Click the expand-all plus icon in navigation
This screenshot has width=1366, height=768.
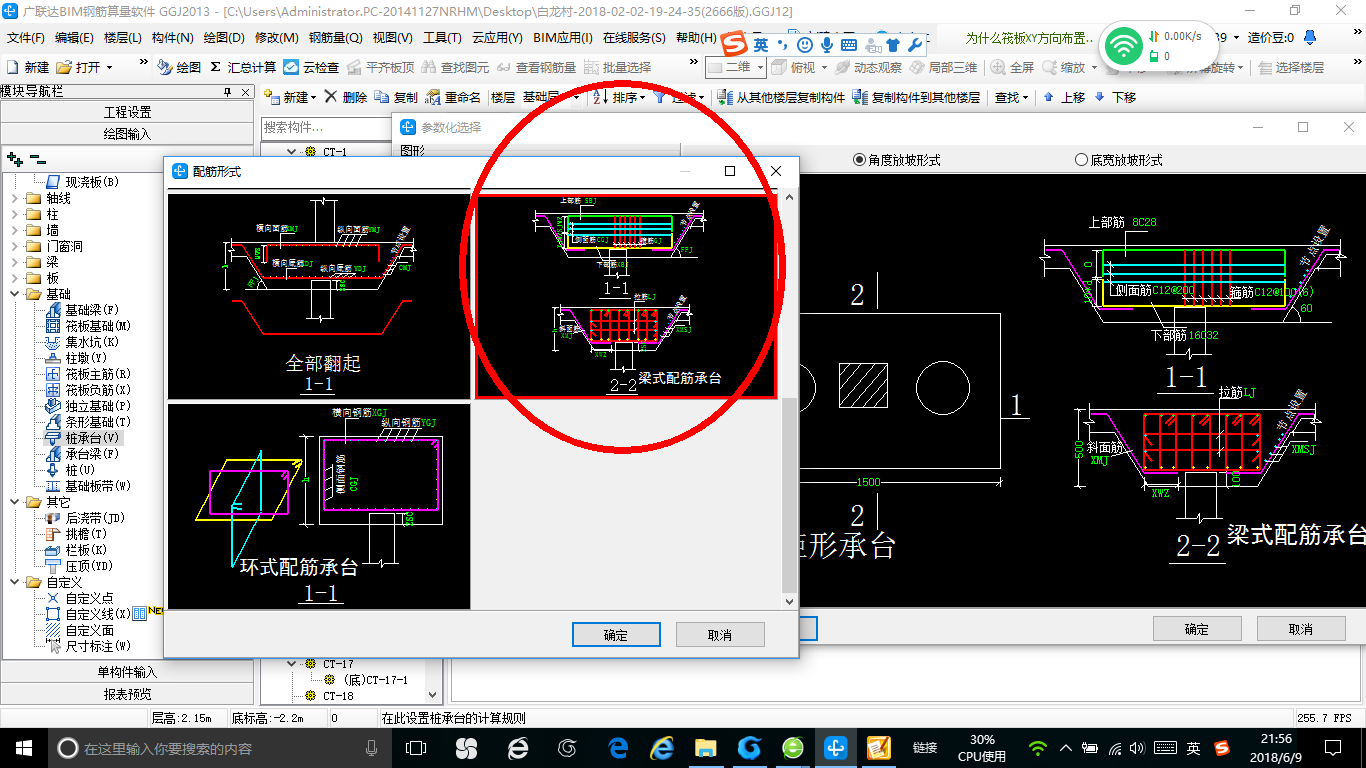click(x=14, y=159)
